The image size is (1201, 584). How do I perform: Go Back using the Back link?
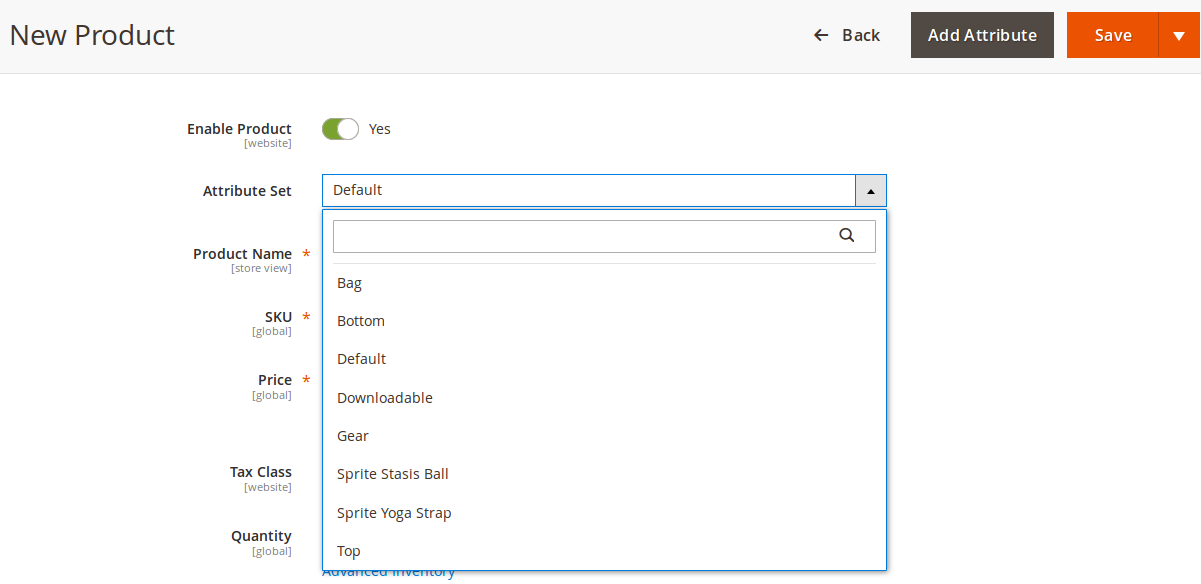(847, 35)
